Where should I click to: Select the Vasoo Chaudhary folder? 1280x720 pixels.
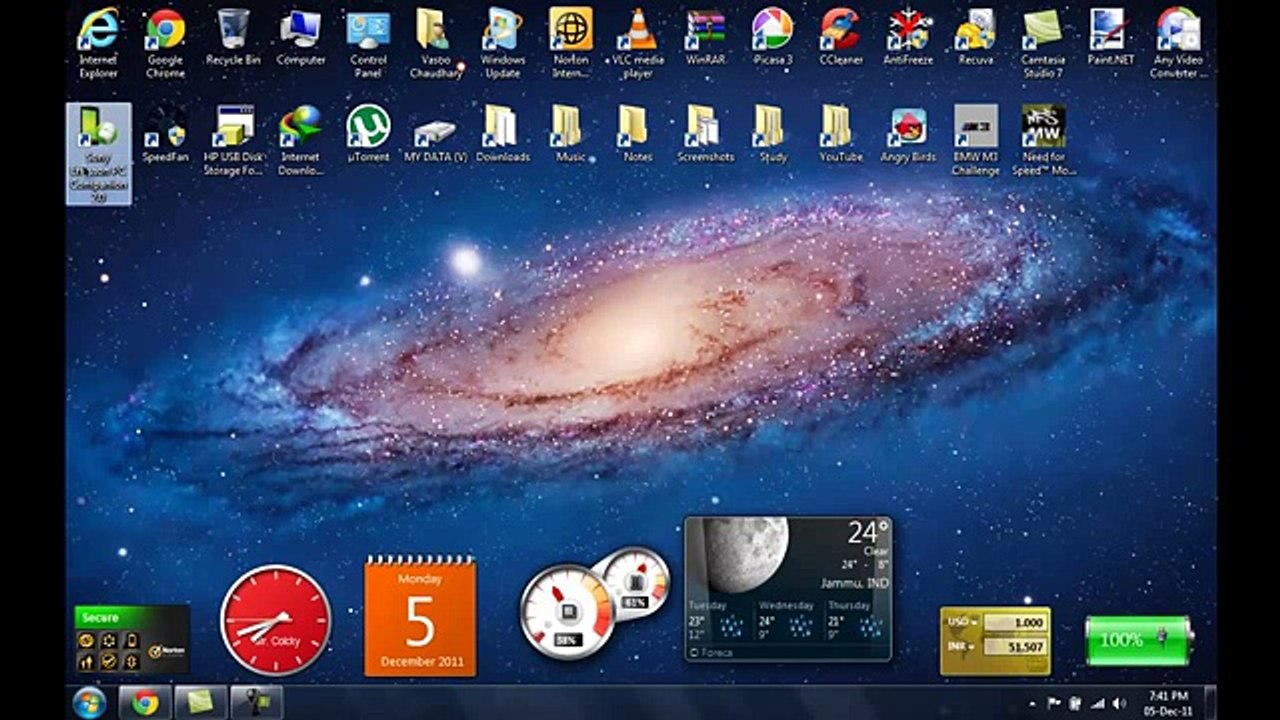[x=435, y=42]
